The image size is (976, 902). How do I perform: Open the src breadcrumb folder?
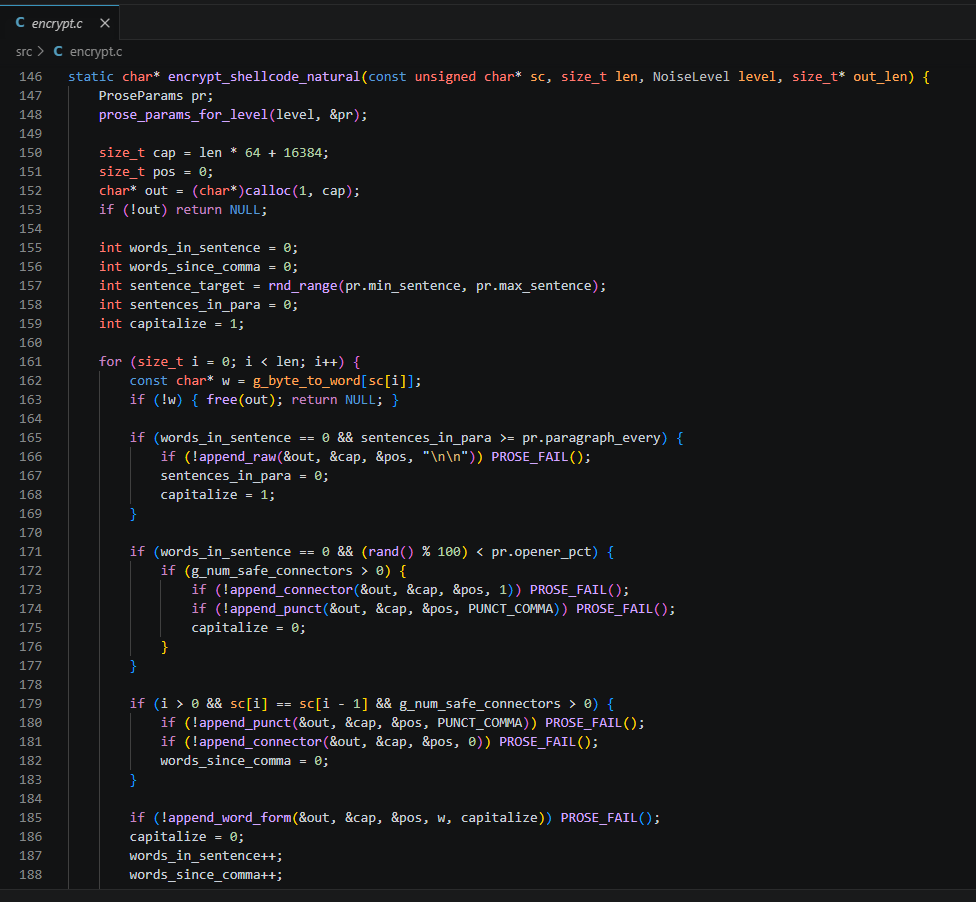click(x=24, y=52)
